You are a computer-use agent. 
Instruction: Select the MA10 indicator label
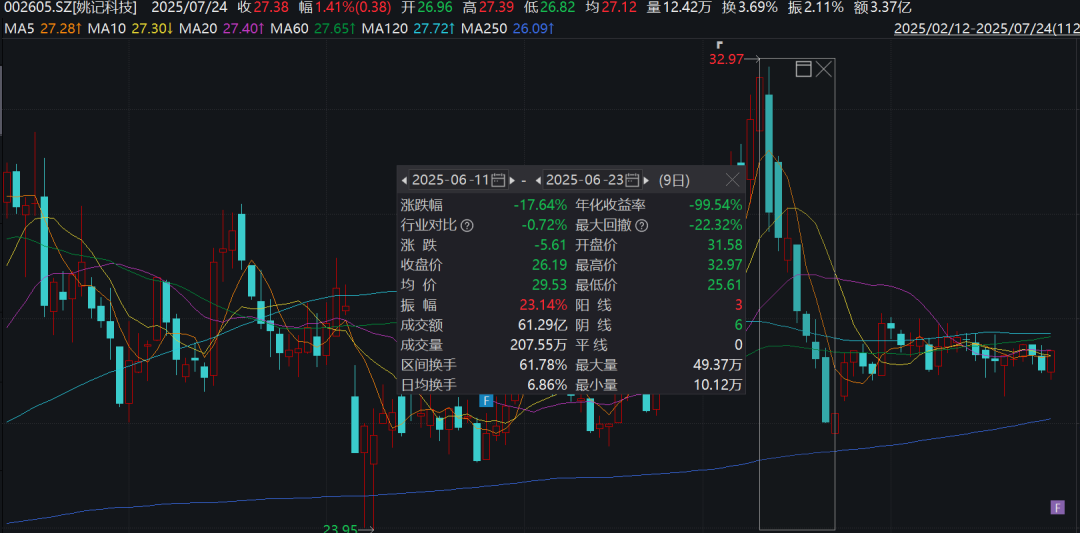pos(105,29)
